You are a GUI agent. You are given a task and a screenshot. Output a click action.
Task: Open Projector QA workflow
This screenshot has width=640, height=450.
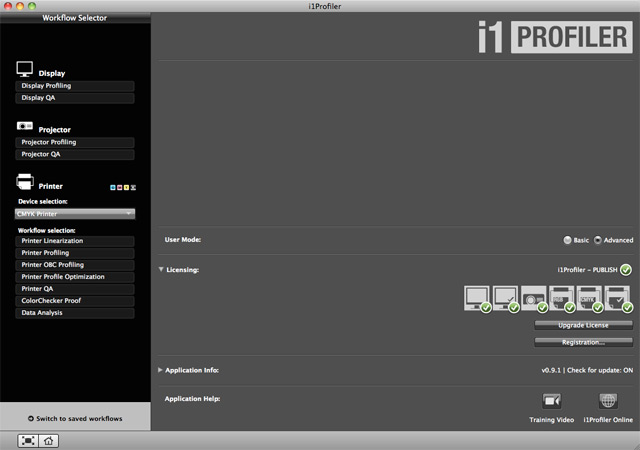(75, 154)
